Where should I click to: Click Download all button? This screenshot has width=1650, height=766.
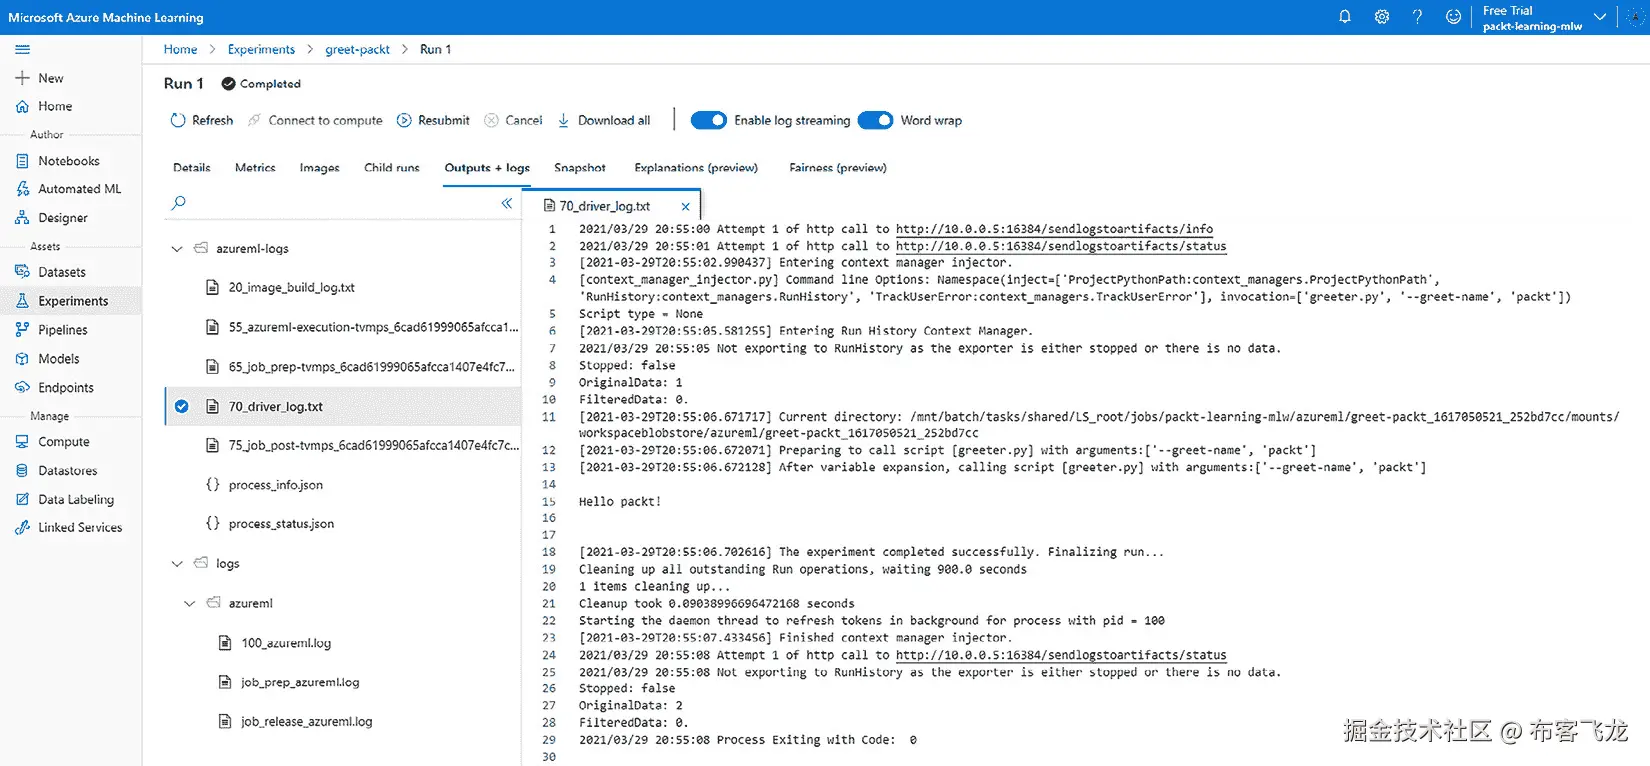(603, 120)
